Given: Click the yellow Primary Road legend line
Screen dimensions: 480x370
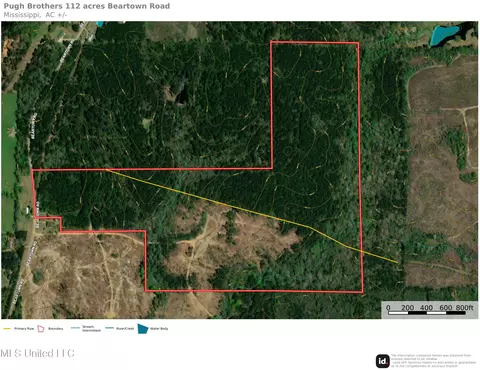Looking at the screenshot, I should [7, 329].
